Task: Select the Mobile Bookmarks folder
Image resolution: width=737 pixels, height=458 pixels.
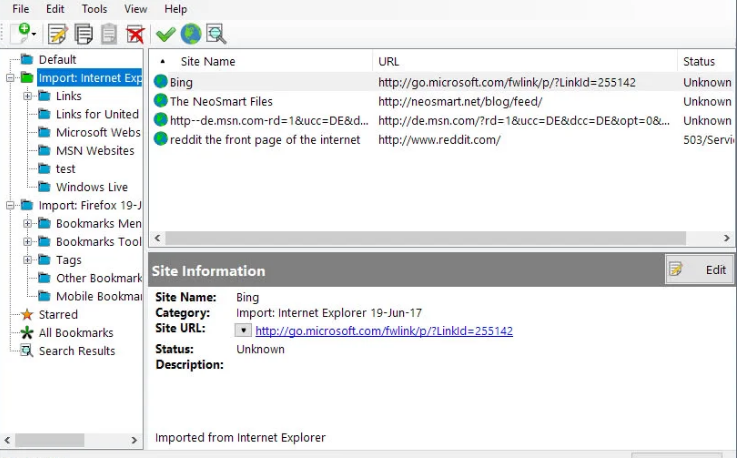Action: 99,296
